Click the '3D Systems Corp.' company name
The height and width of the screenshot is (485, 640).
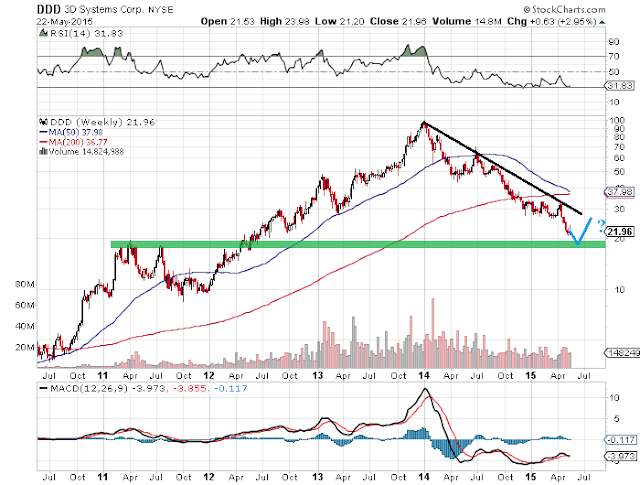coord(104,9)
